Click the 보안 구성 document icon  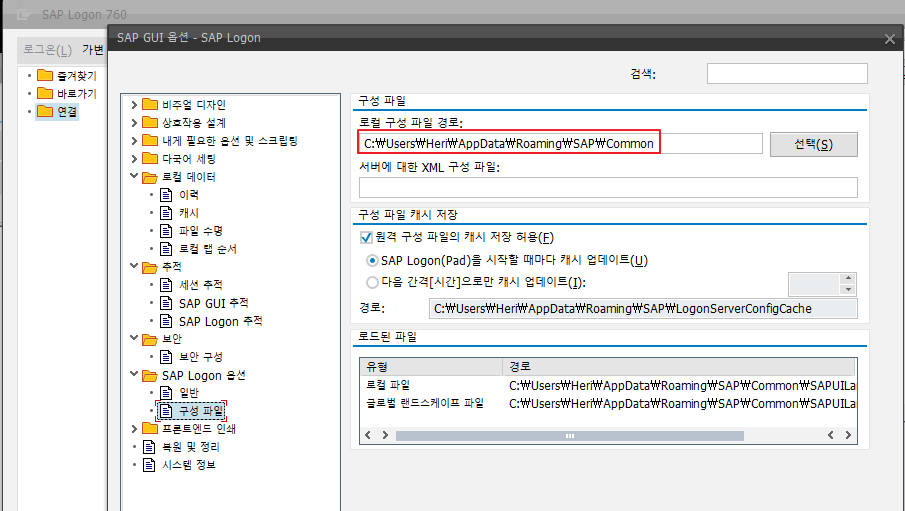pos(166,357)
